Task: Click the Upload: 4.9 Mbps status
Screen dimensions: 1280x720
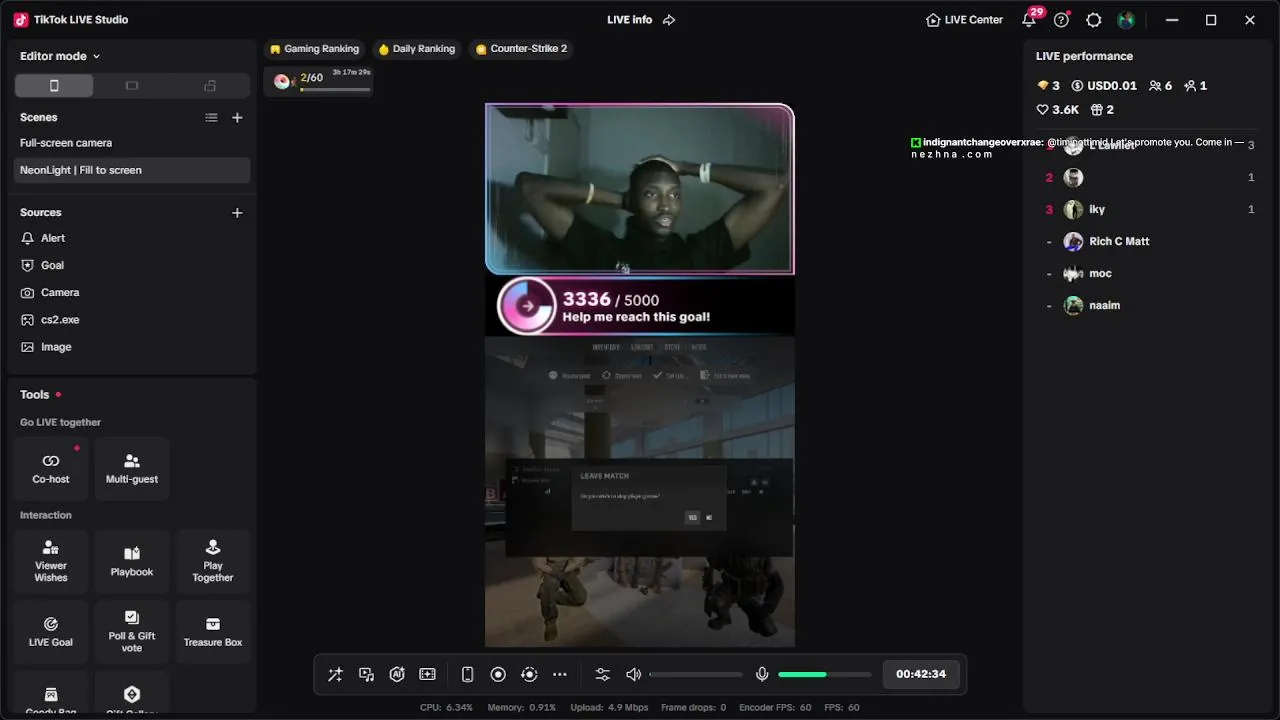Action: tap(609, 707)
